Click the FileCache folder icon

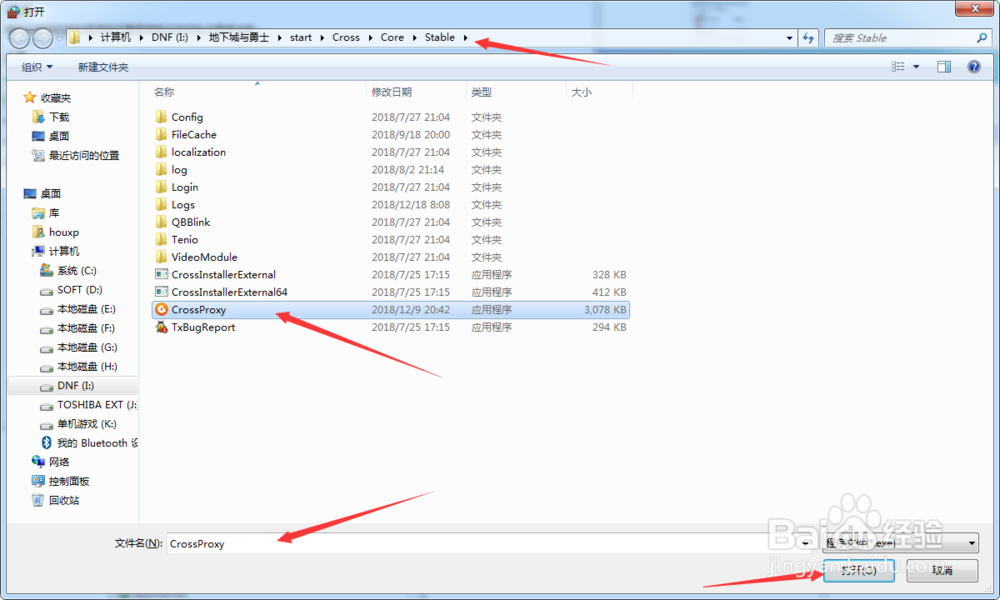tap(161, 135)
